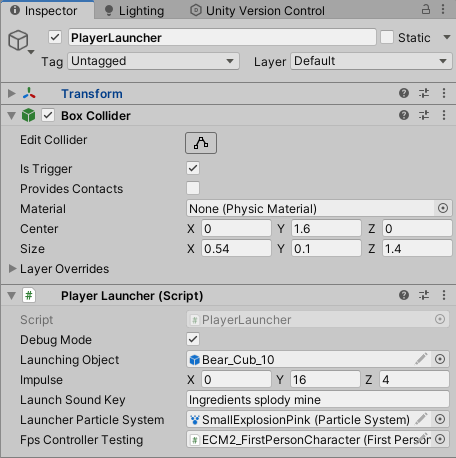Toggle the Inspector lock icon
The image size is (456, 458).
point(426,9)
